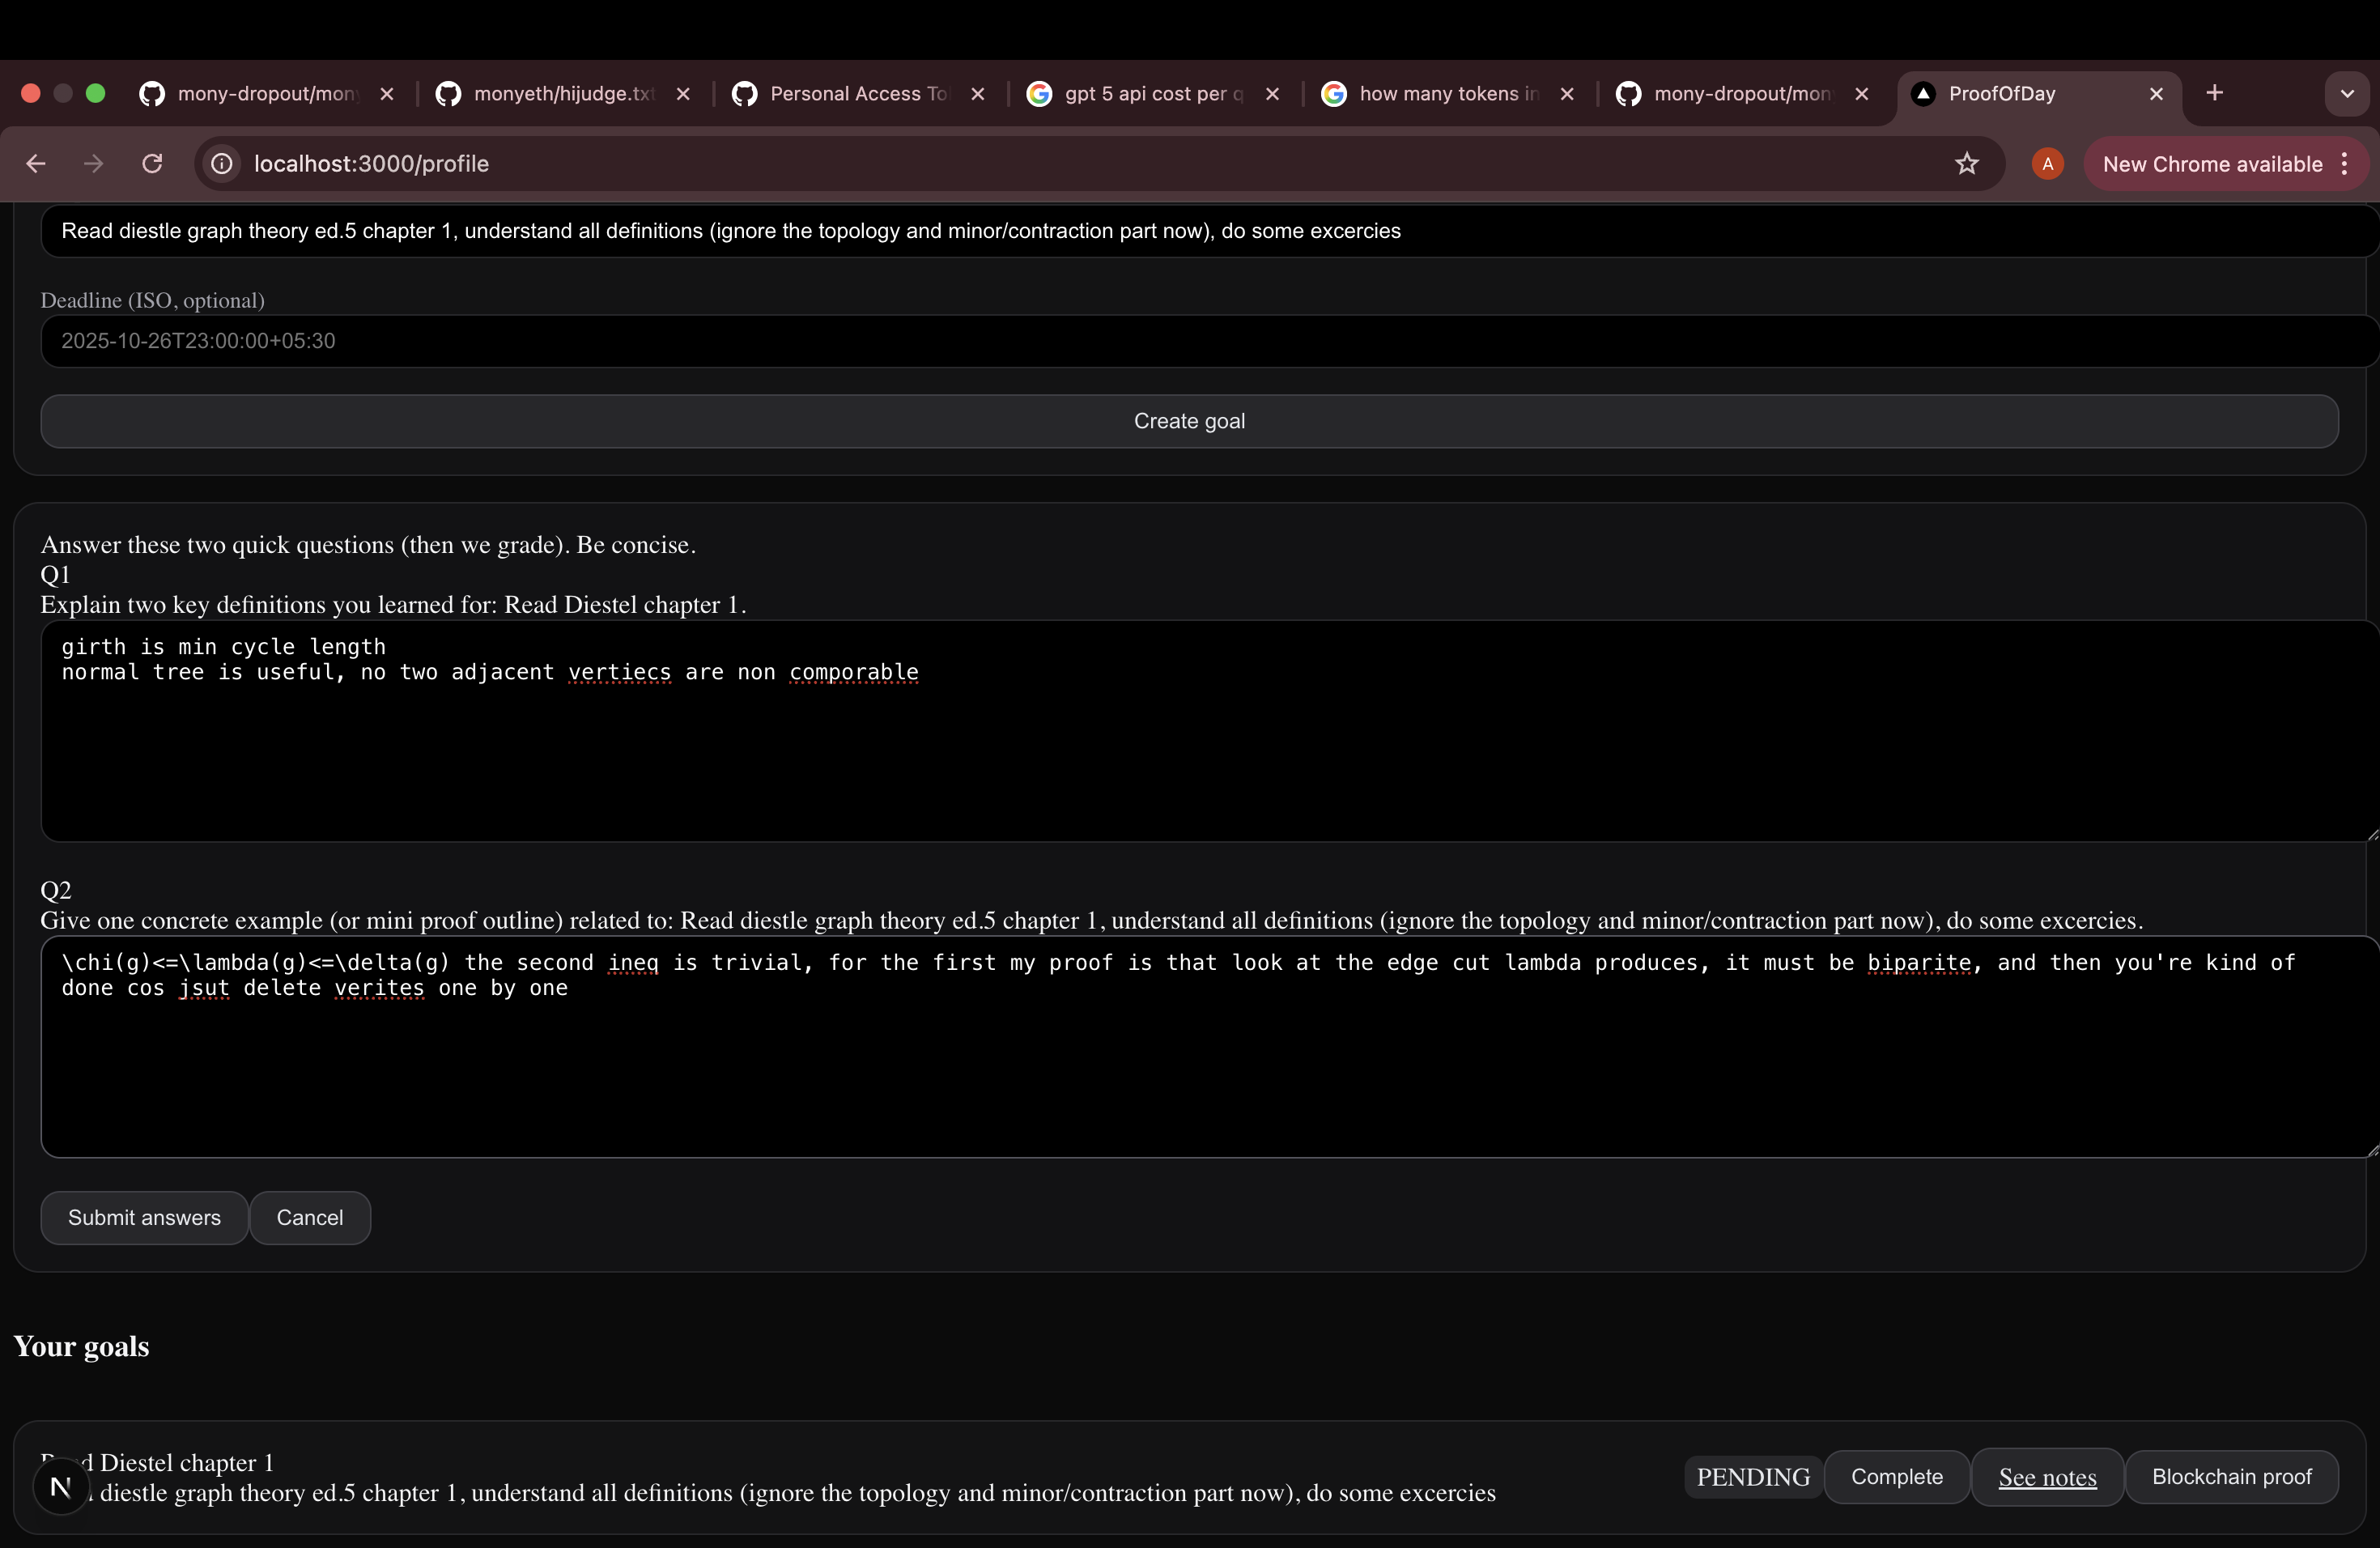Switch to the Personal Access Token tab
This screenshot has width=2380, height=1548.
click(x=857, y=94)
